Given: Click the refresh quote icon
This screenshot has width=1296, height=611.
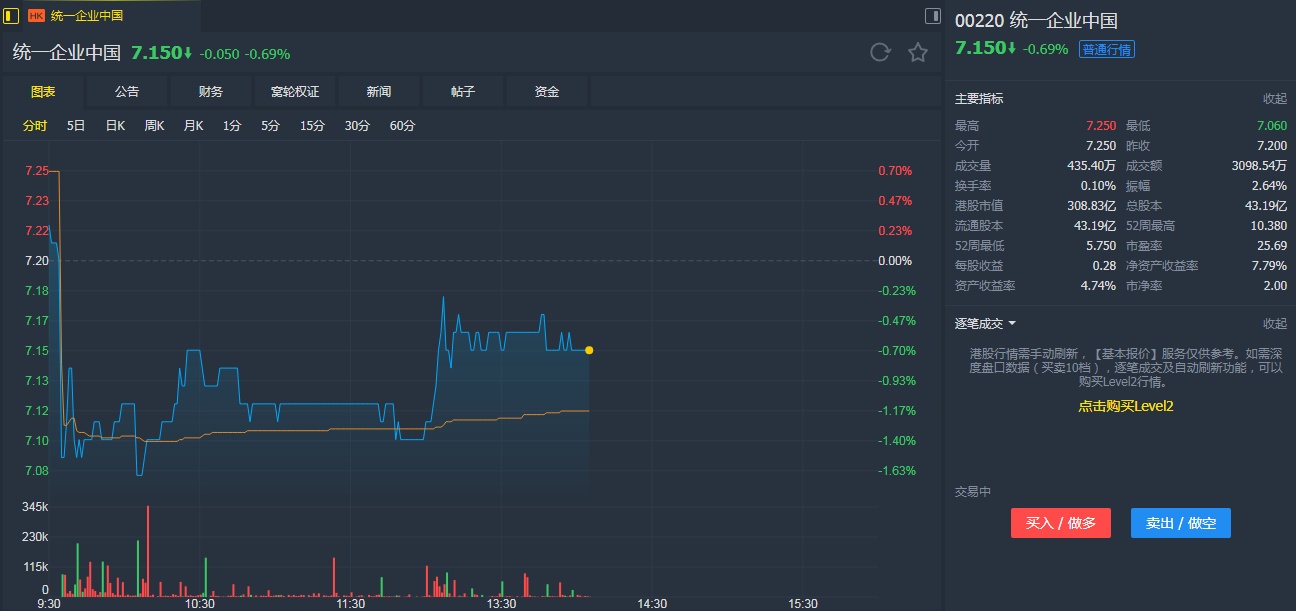Looking at the screenshot, I should (x=880, y=52).
